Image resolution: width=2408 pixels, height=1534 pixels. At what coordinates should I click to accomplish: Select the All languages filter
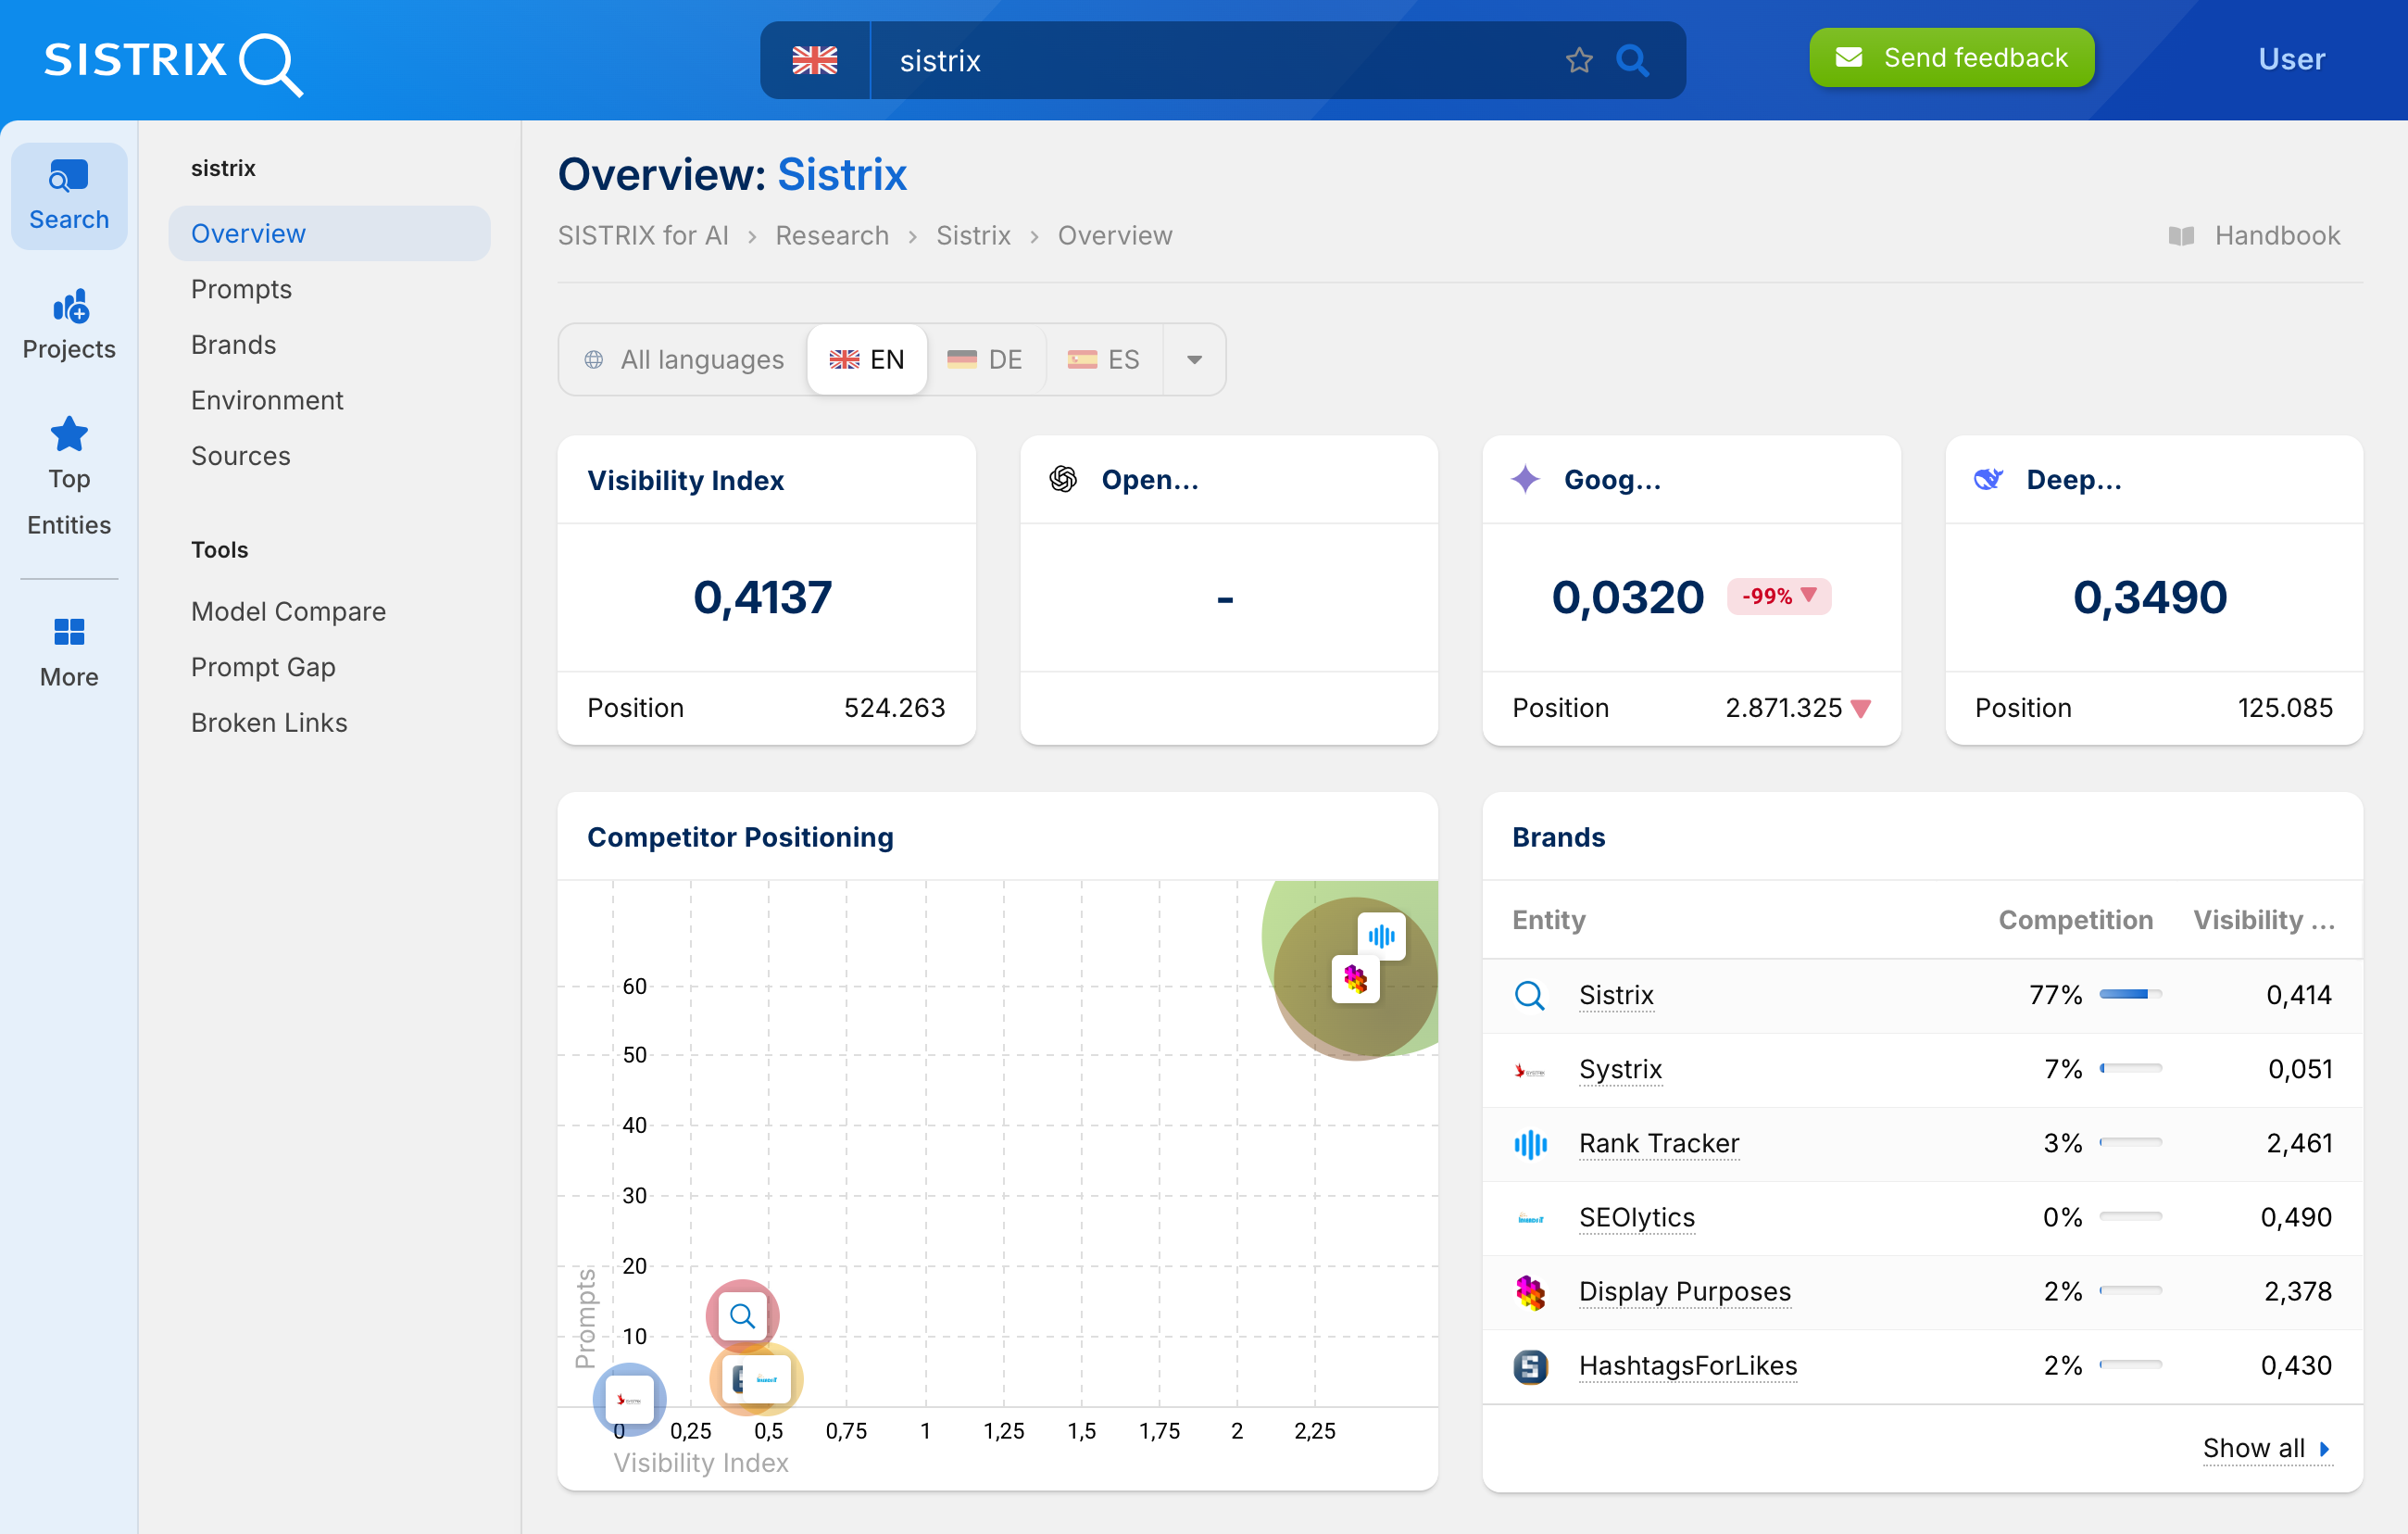[684, 360]
